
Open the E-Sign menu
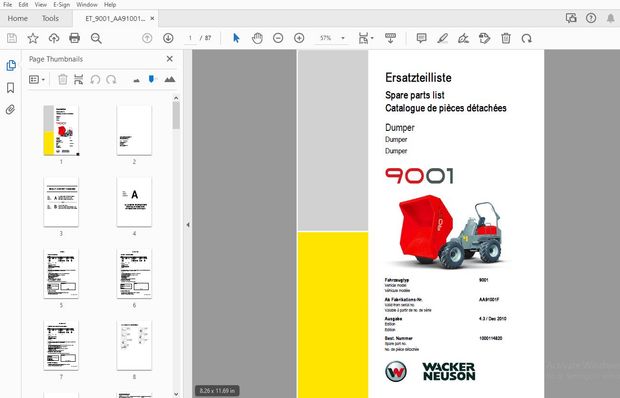pyautogui.click(x=61, y=5)
